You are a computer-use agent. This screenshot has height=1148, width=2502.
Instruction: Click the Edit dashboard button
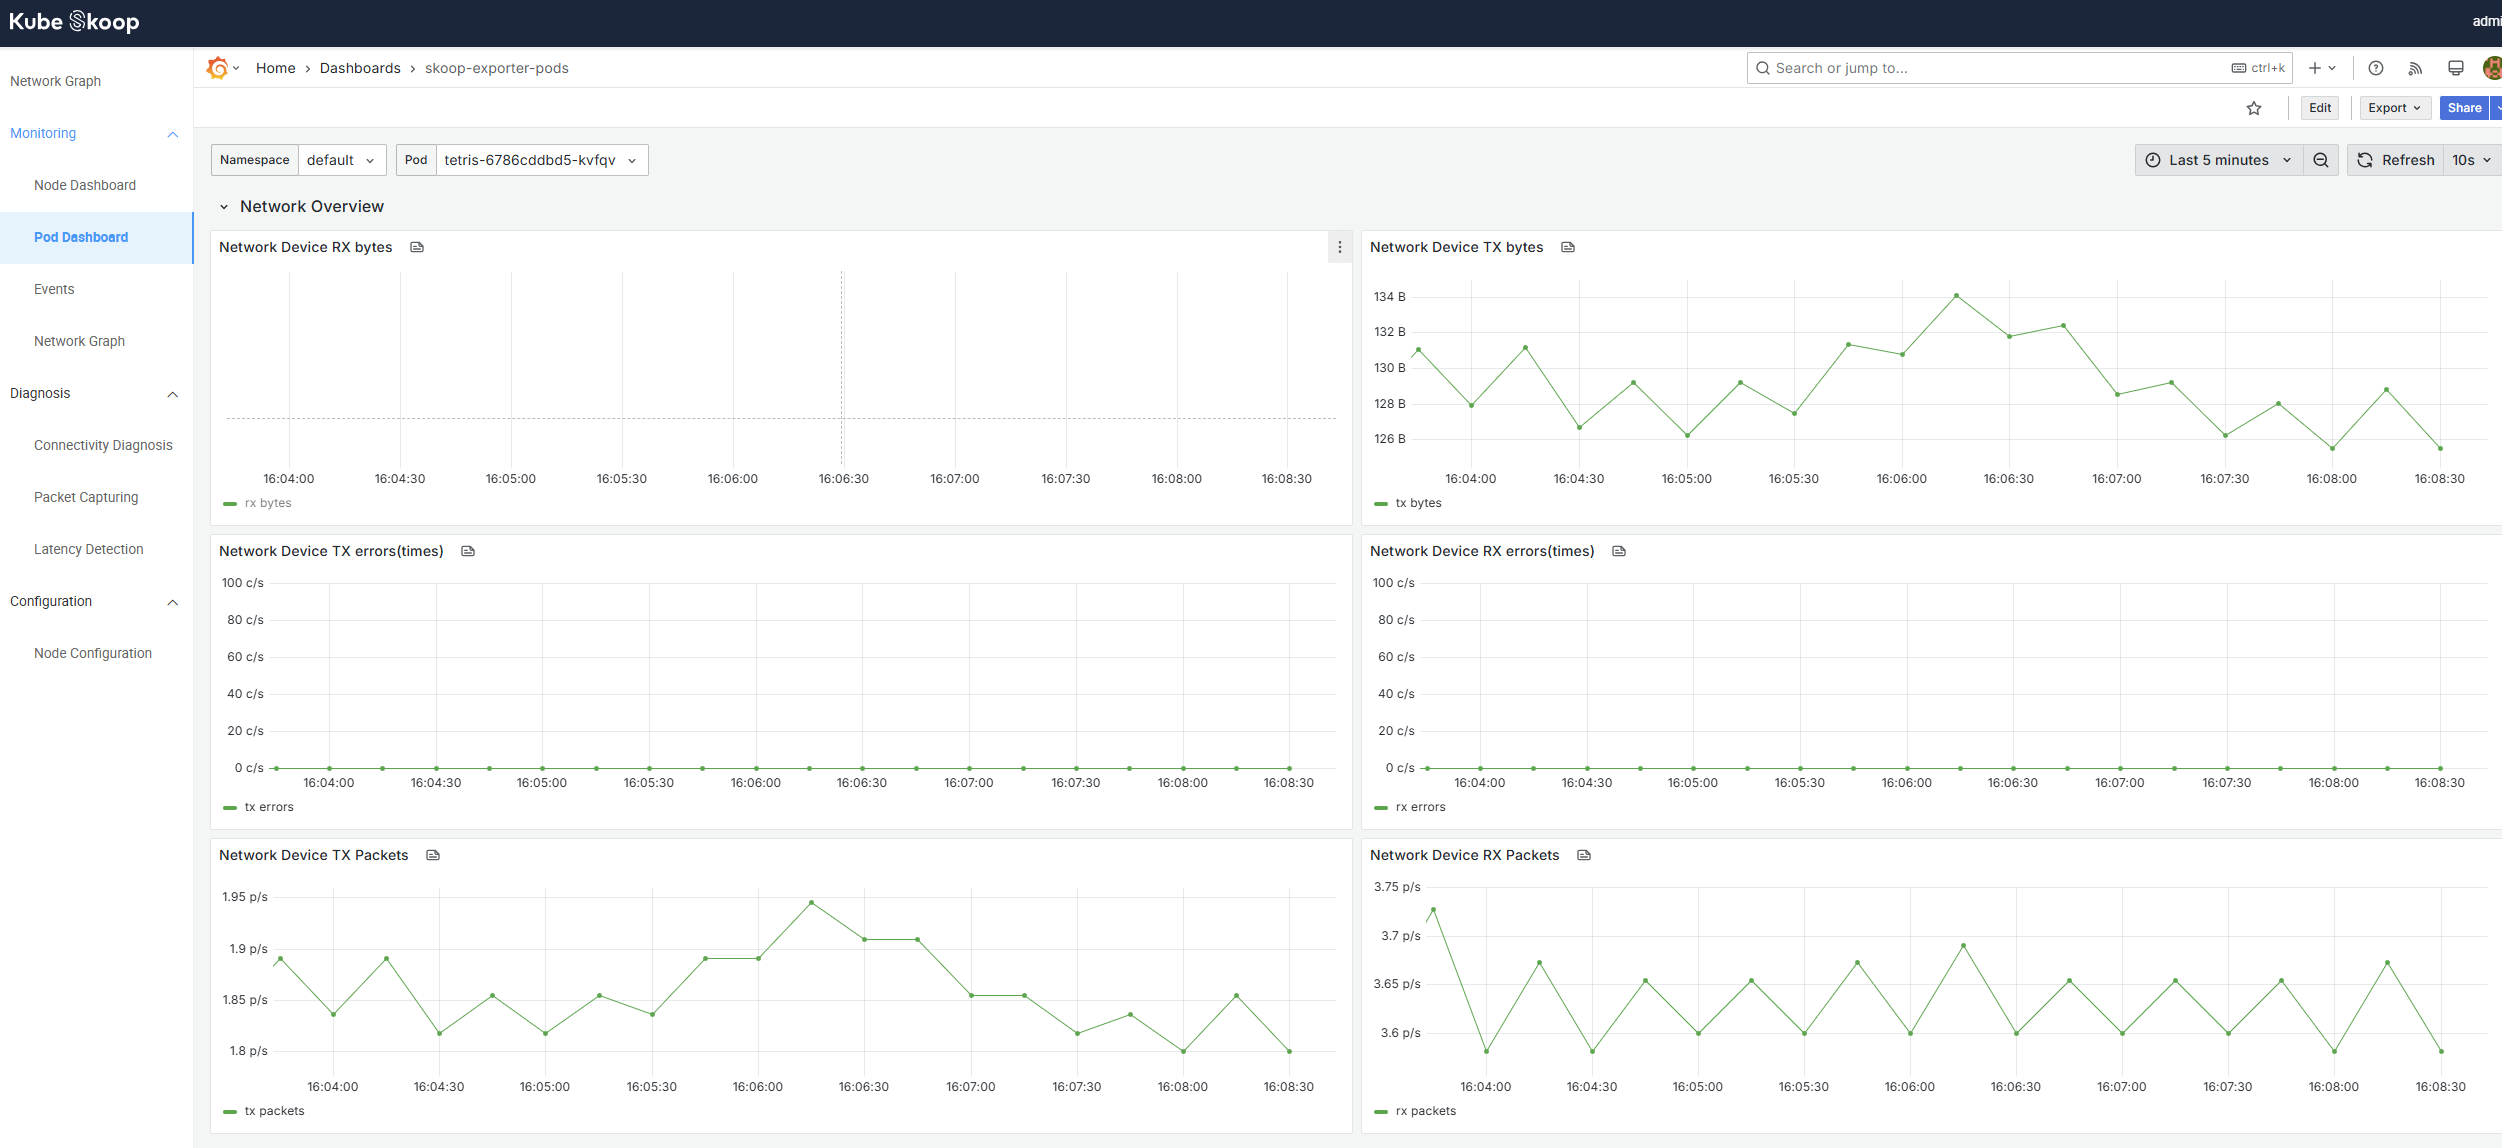(x=2320, y=108)
